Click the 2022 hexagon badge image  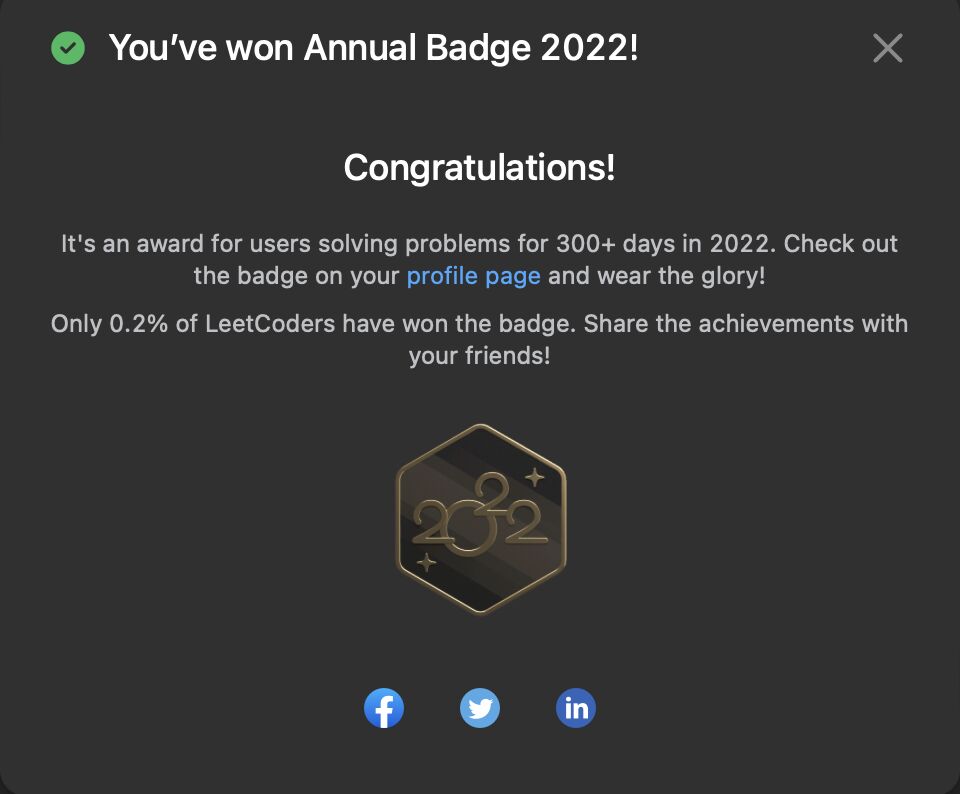(x=481, y=519)
